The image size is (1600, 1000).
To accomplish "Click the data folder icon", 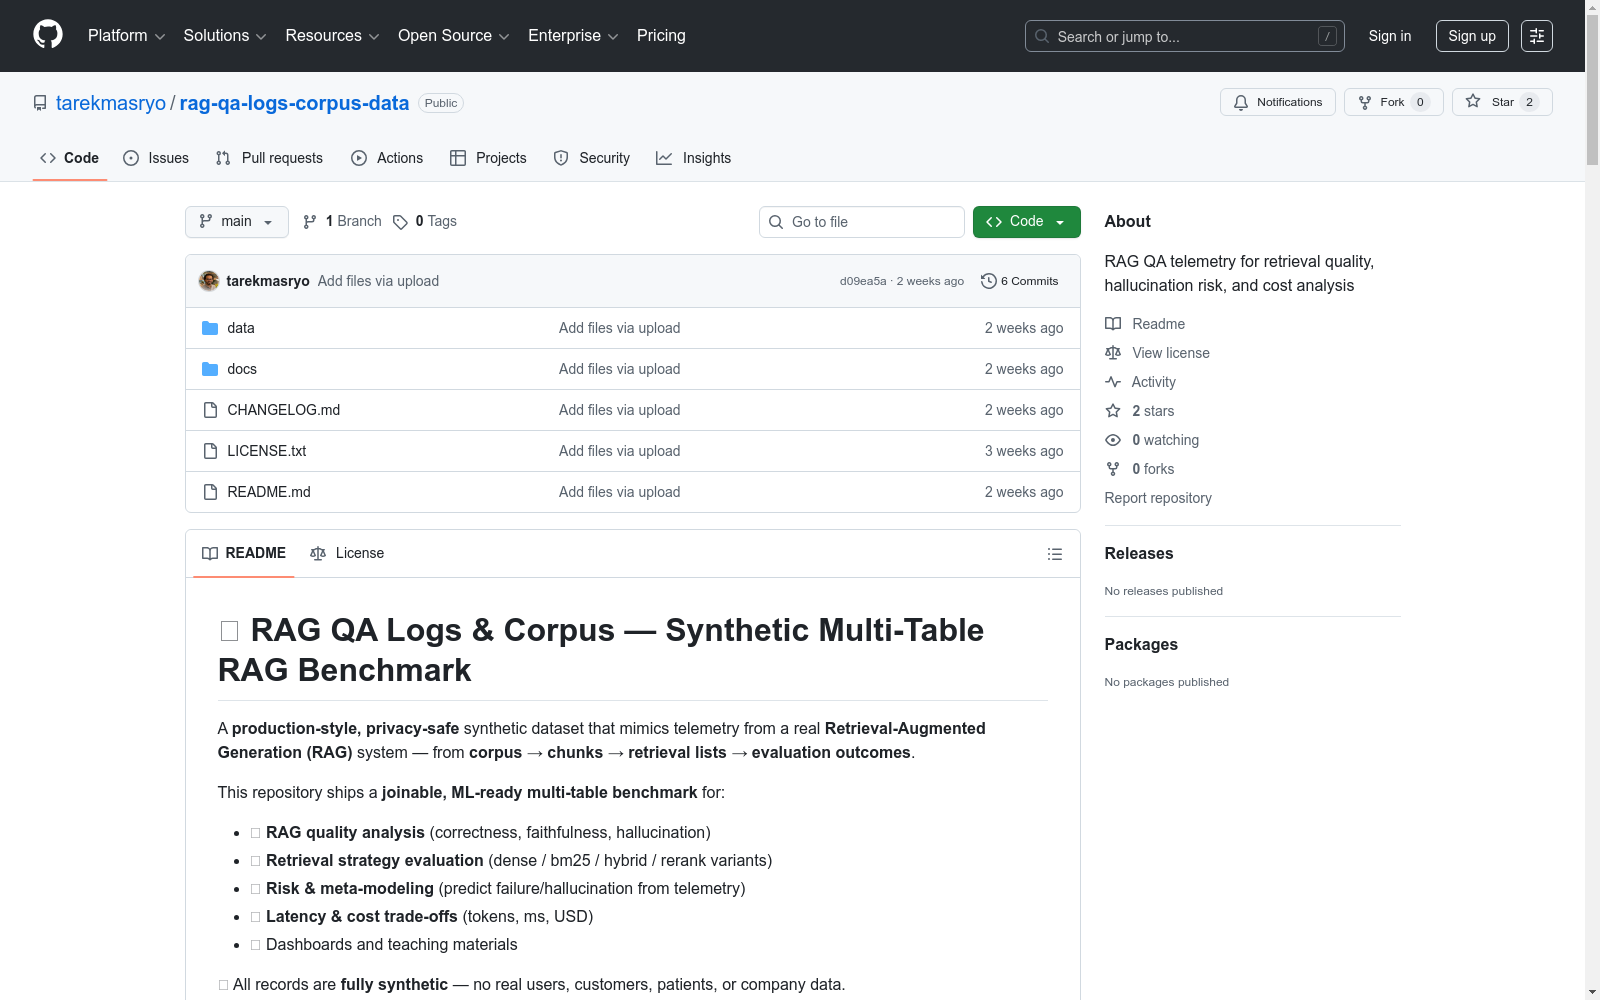I will 210,328.
